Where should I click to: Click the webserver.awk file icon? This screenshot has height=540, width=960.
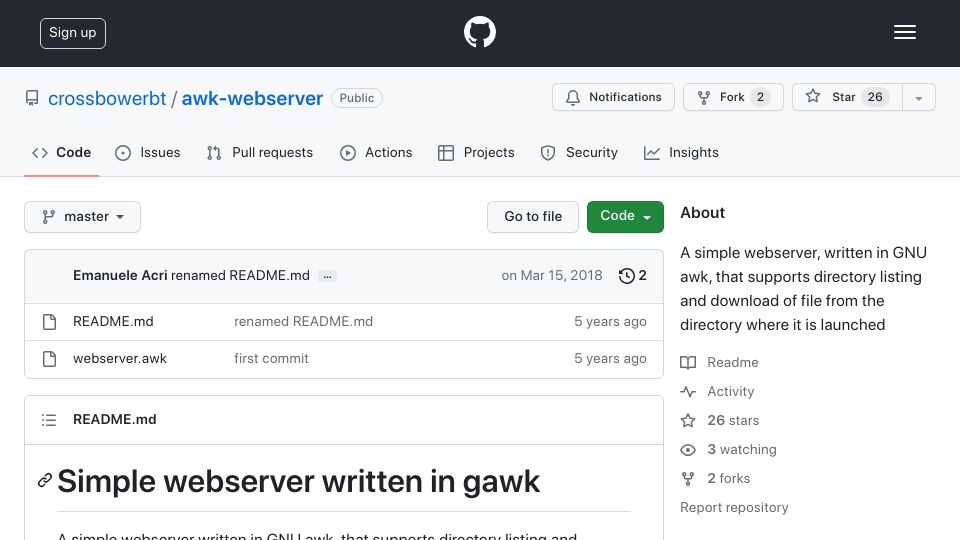pyautogui.click(x=50, y=359)
